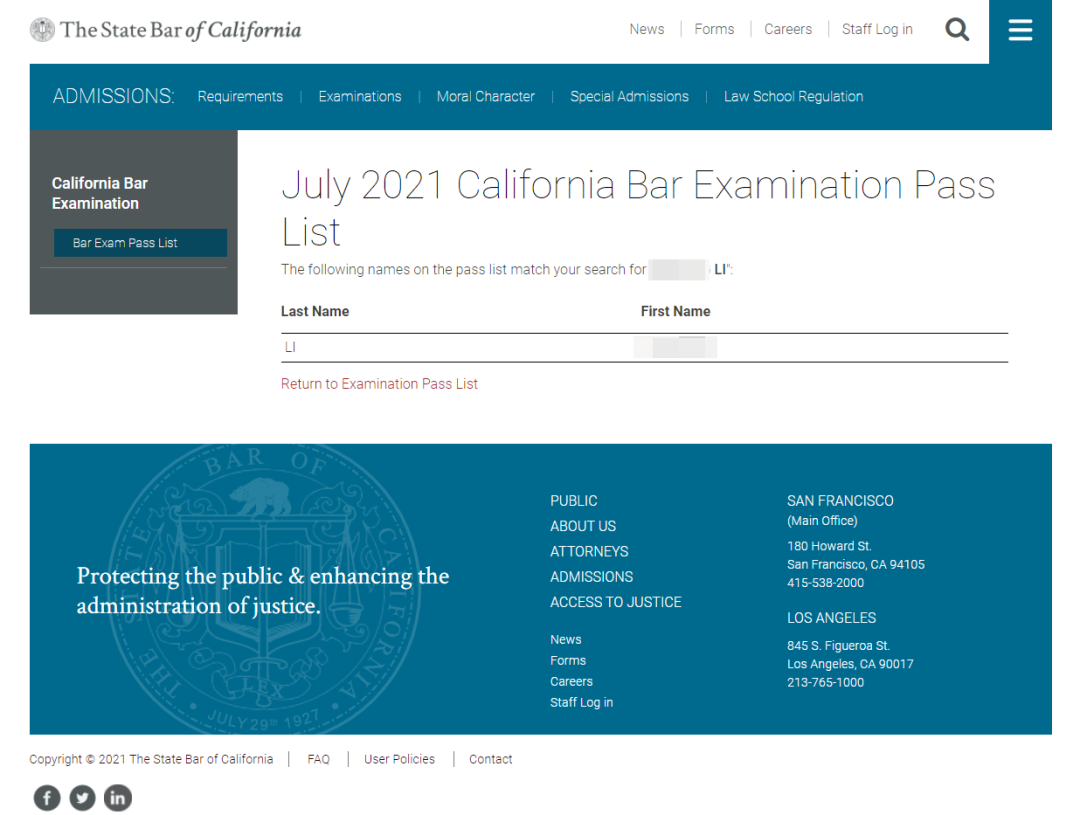Open the Requirements admissions menu
Image resolution: width=1080 pixels, height=815 pixels.
pyautogui.click(x=240, y=96)
